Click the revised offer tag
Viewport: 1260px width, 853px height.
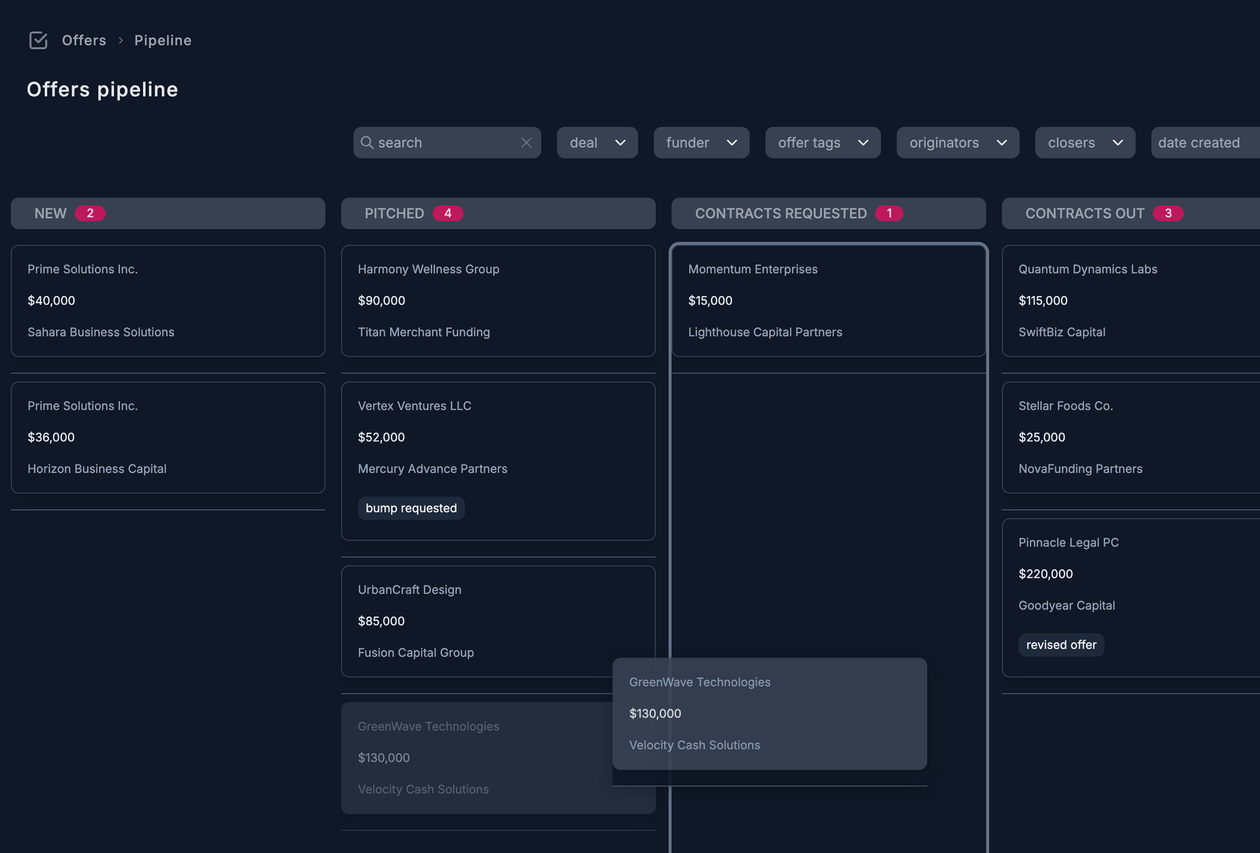pyautogui.click(x=1061, y=645)
